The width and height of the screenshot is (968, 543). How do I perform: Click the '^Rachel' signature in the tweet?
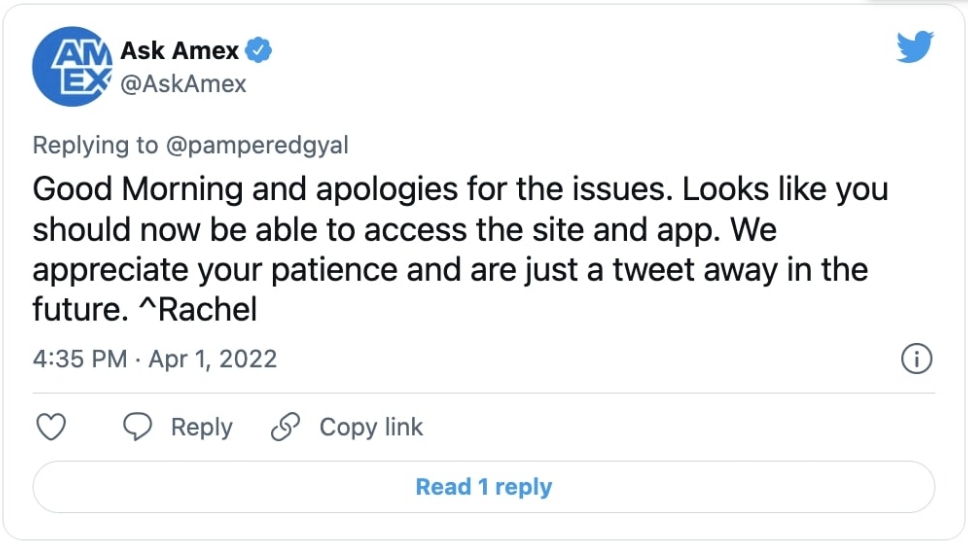[198, 309]
